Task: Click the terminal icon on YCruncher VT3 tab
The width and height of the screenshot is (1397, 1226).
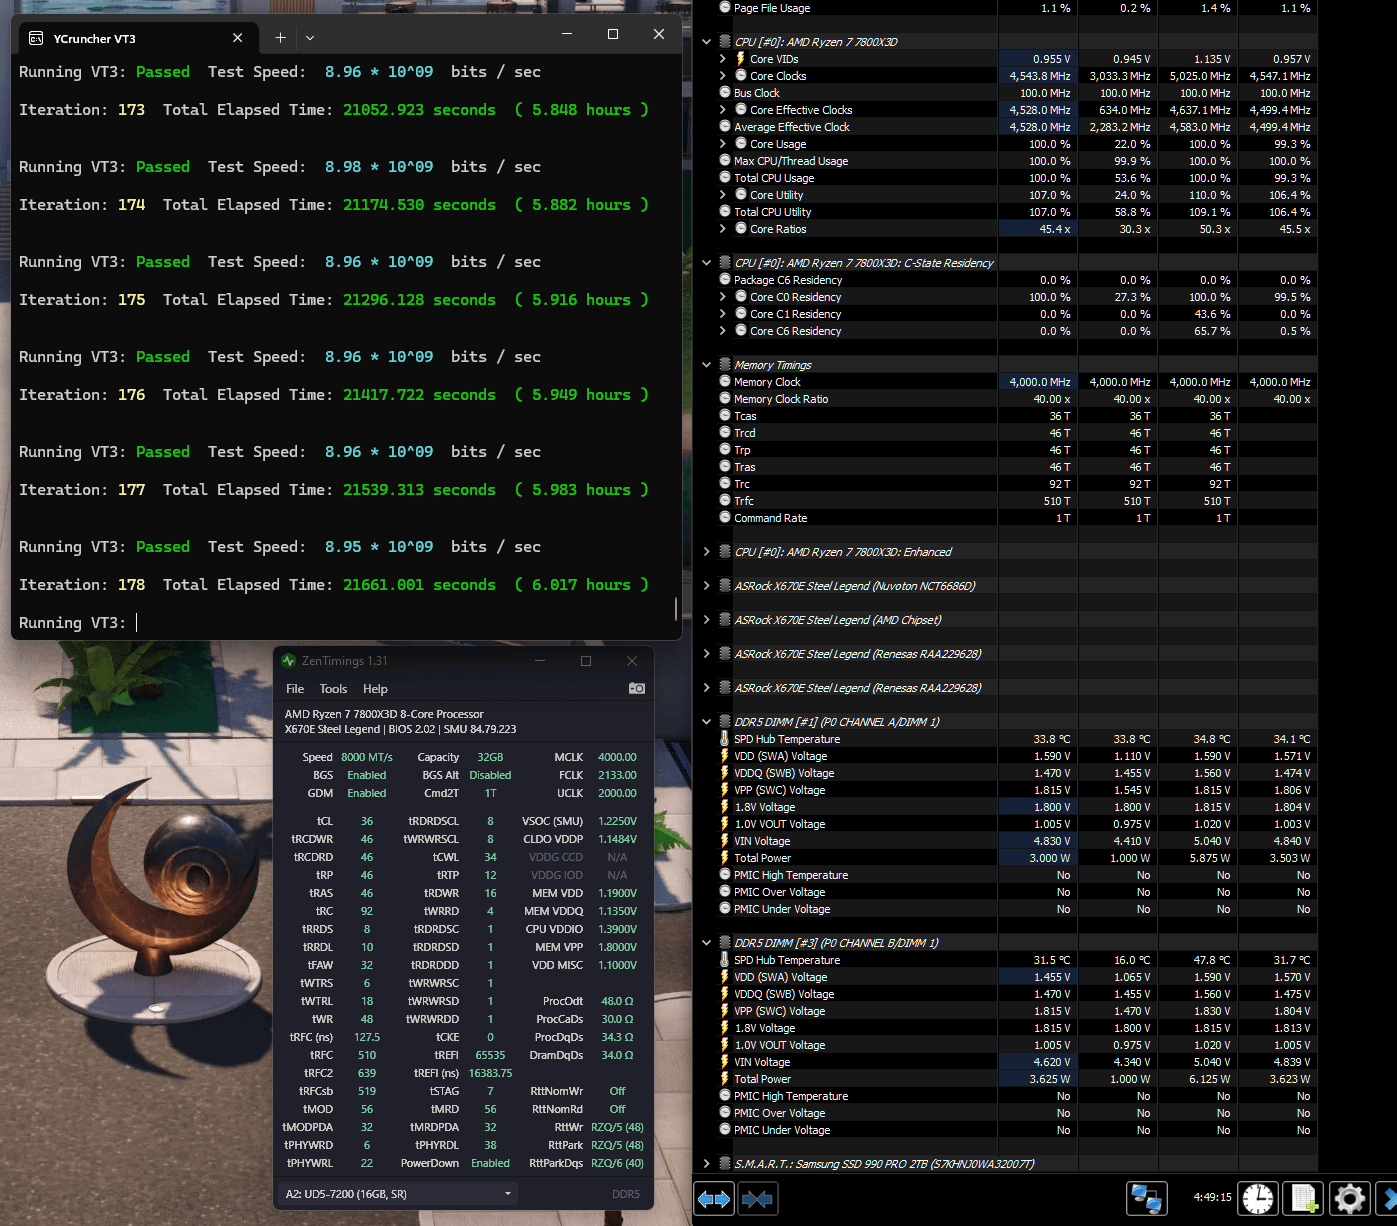Action: tap(36, 38)
